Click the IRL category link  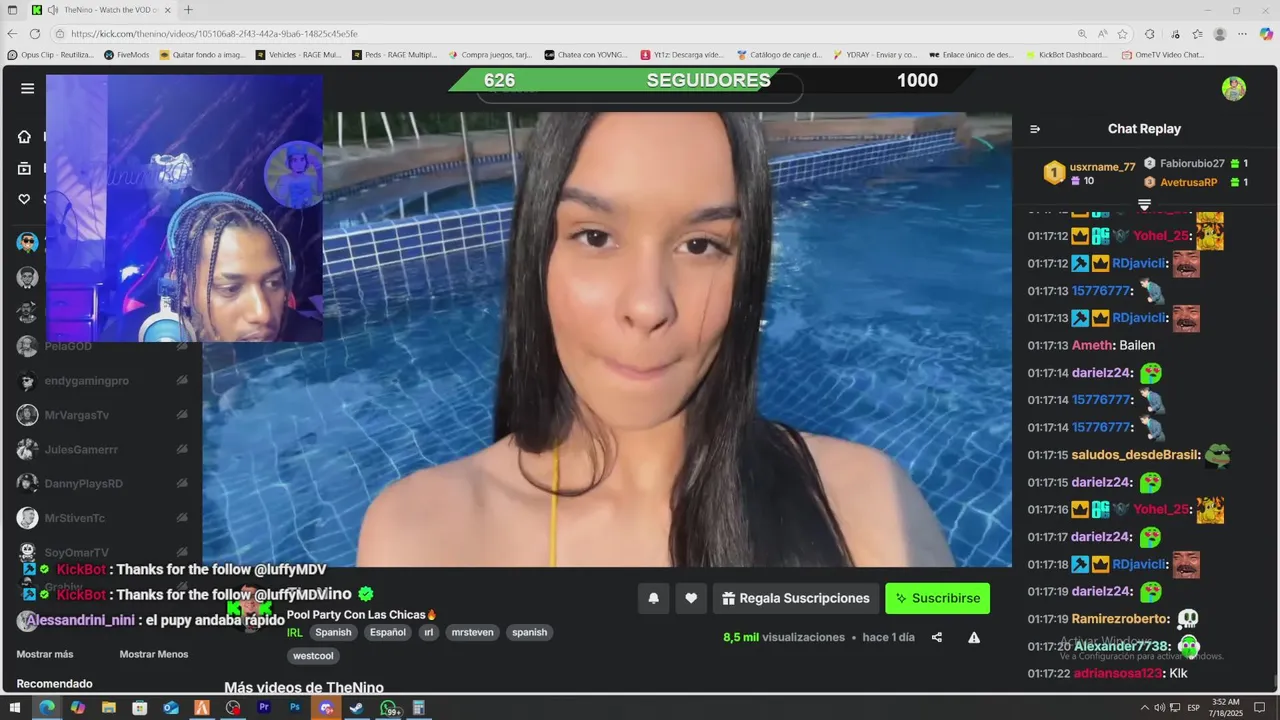pyautogui.click(x=295, y=632)
